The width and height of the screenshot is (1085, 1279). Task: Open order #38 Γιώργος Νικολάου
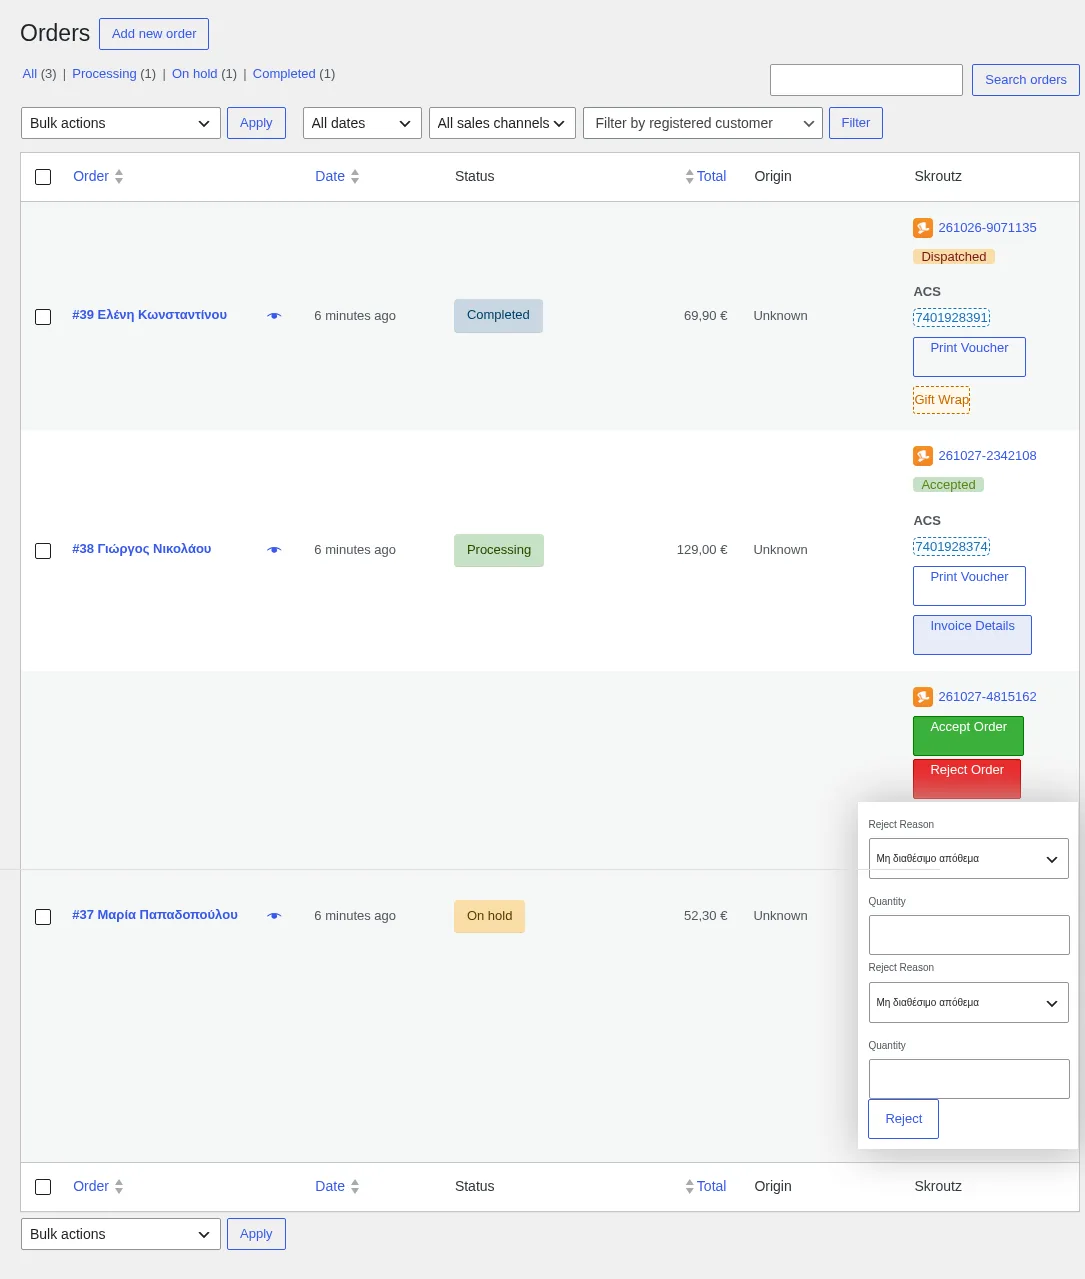[x=141, y=549]
